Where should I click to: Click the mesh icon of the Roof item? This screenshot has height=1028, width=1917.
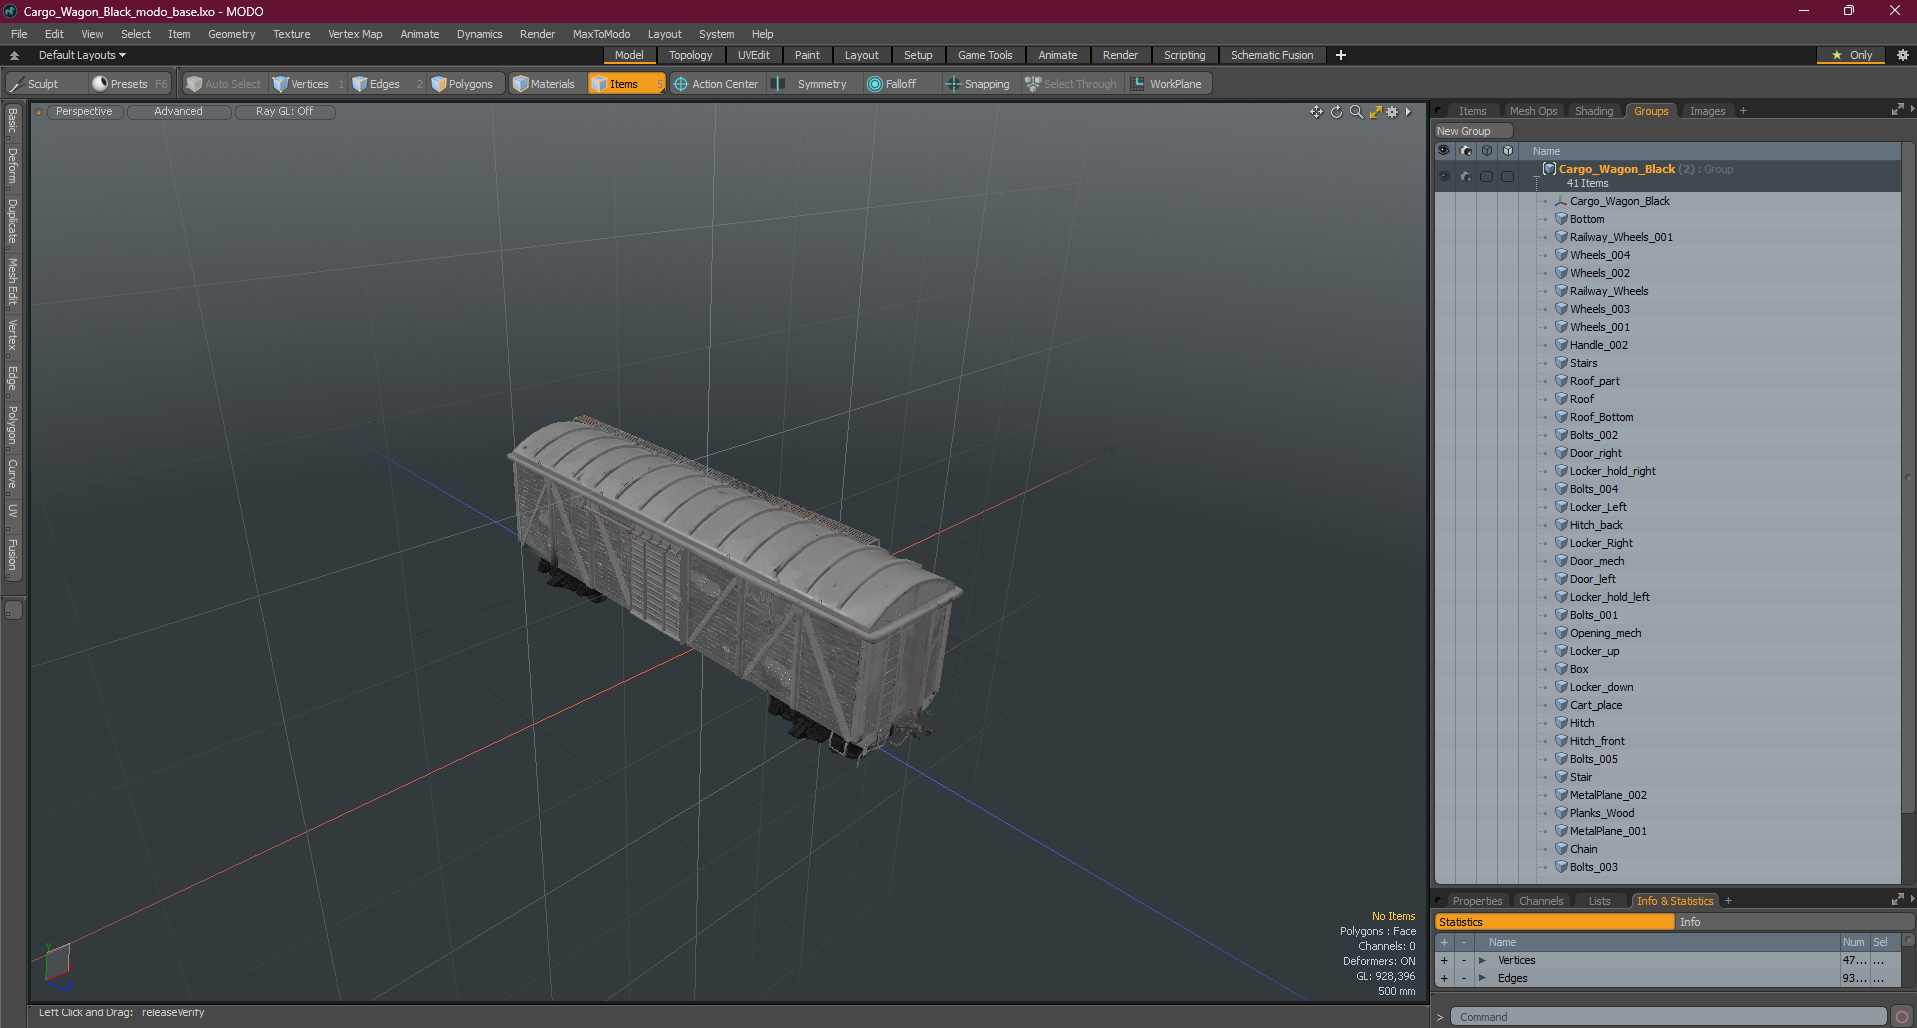click(x=1561, y=399)
